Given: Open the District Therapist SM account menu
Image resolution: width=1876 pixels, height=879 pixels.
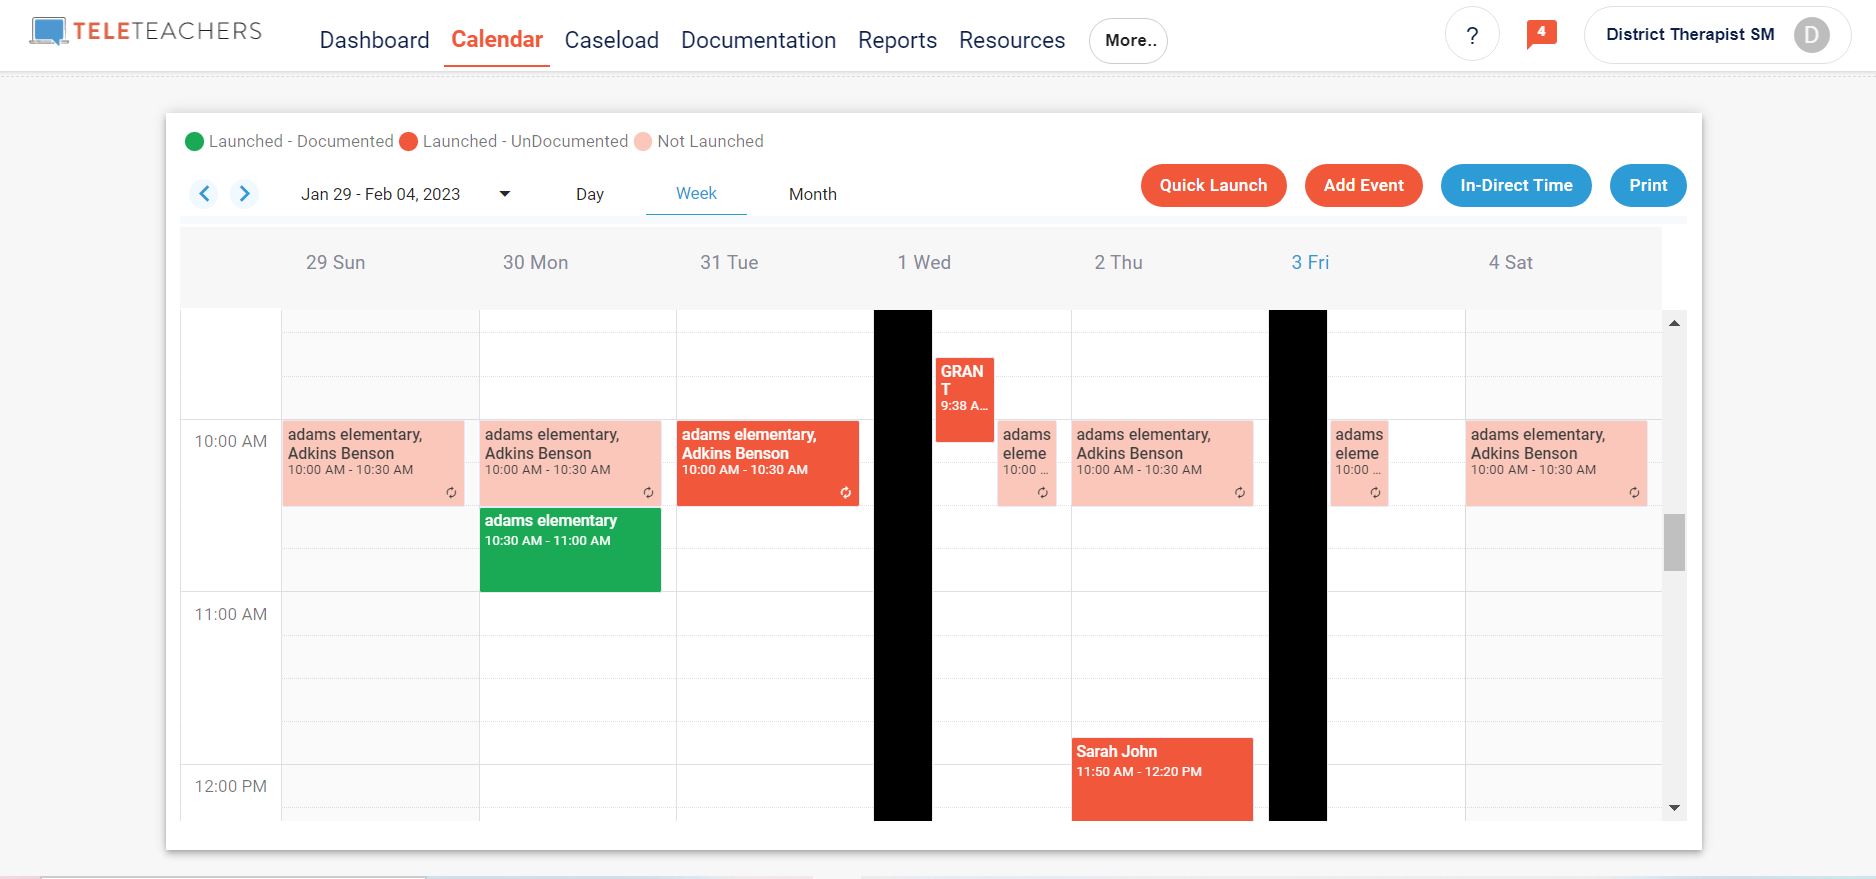Looking at the screenshot, I should pos(1689,35).
